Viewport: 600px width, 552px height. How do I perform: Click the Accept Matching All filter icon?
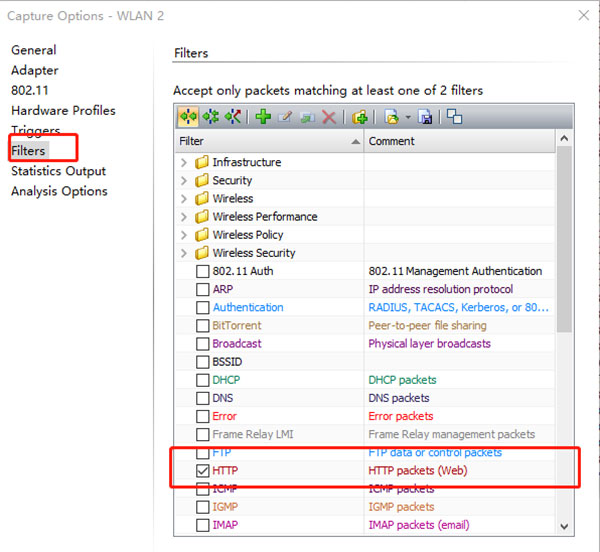(210, 117)
